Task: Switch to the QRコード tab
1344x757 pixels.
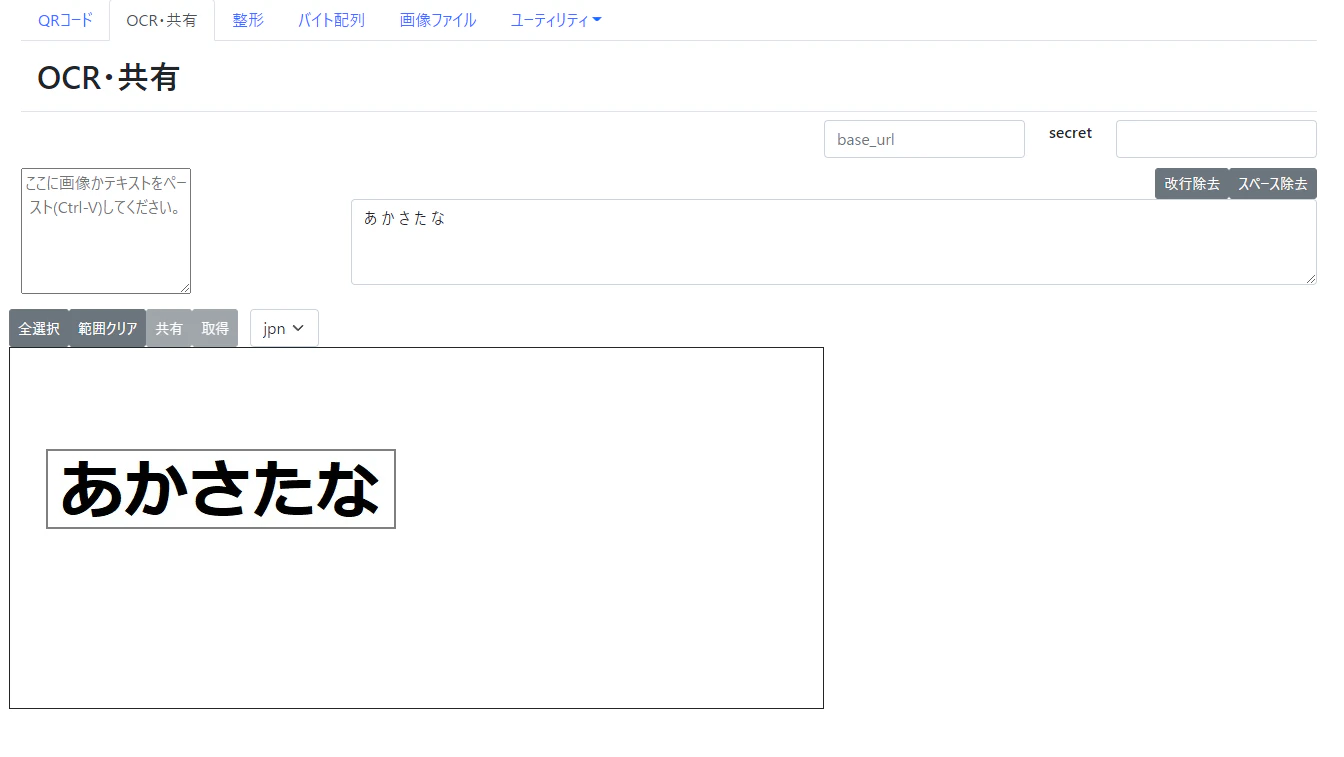Action: [65, 20]
